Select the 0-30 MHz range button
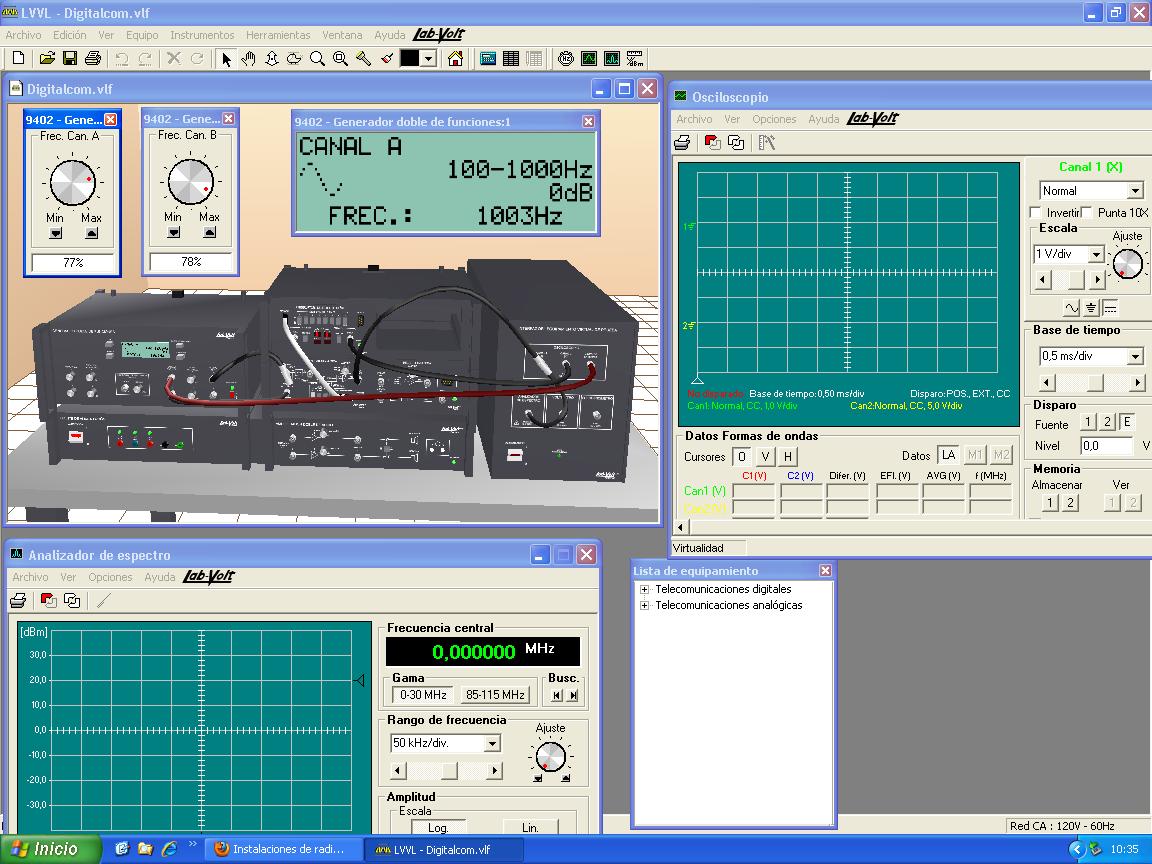 (423, 694)
